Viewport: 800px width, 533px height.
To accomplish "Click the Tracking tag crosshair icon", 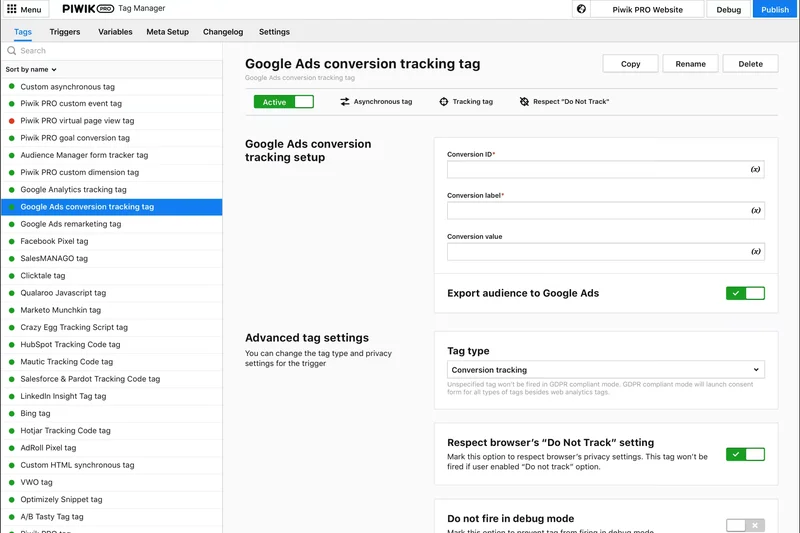I will point(444,101).
